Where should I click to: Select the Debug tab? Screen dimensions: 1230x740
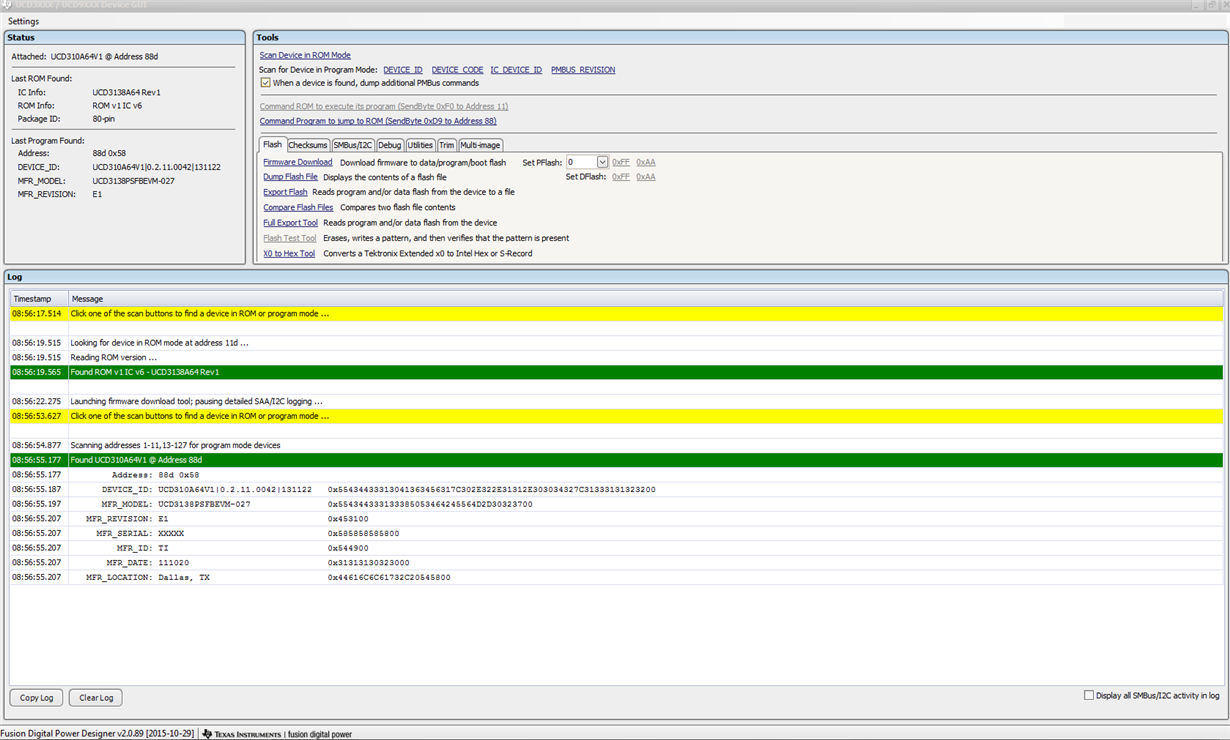point(390,145)
